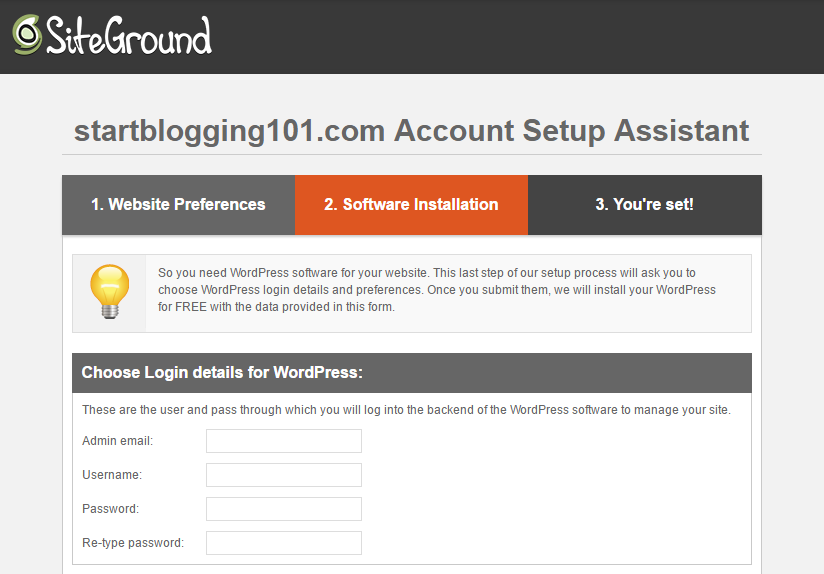
Task: Click into the Username text box
Action: [284, 475]
